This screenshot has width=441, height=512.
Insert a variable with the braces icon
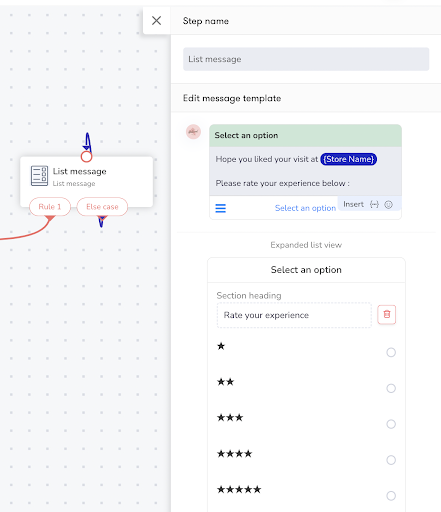374,204
